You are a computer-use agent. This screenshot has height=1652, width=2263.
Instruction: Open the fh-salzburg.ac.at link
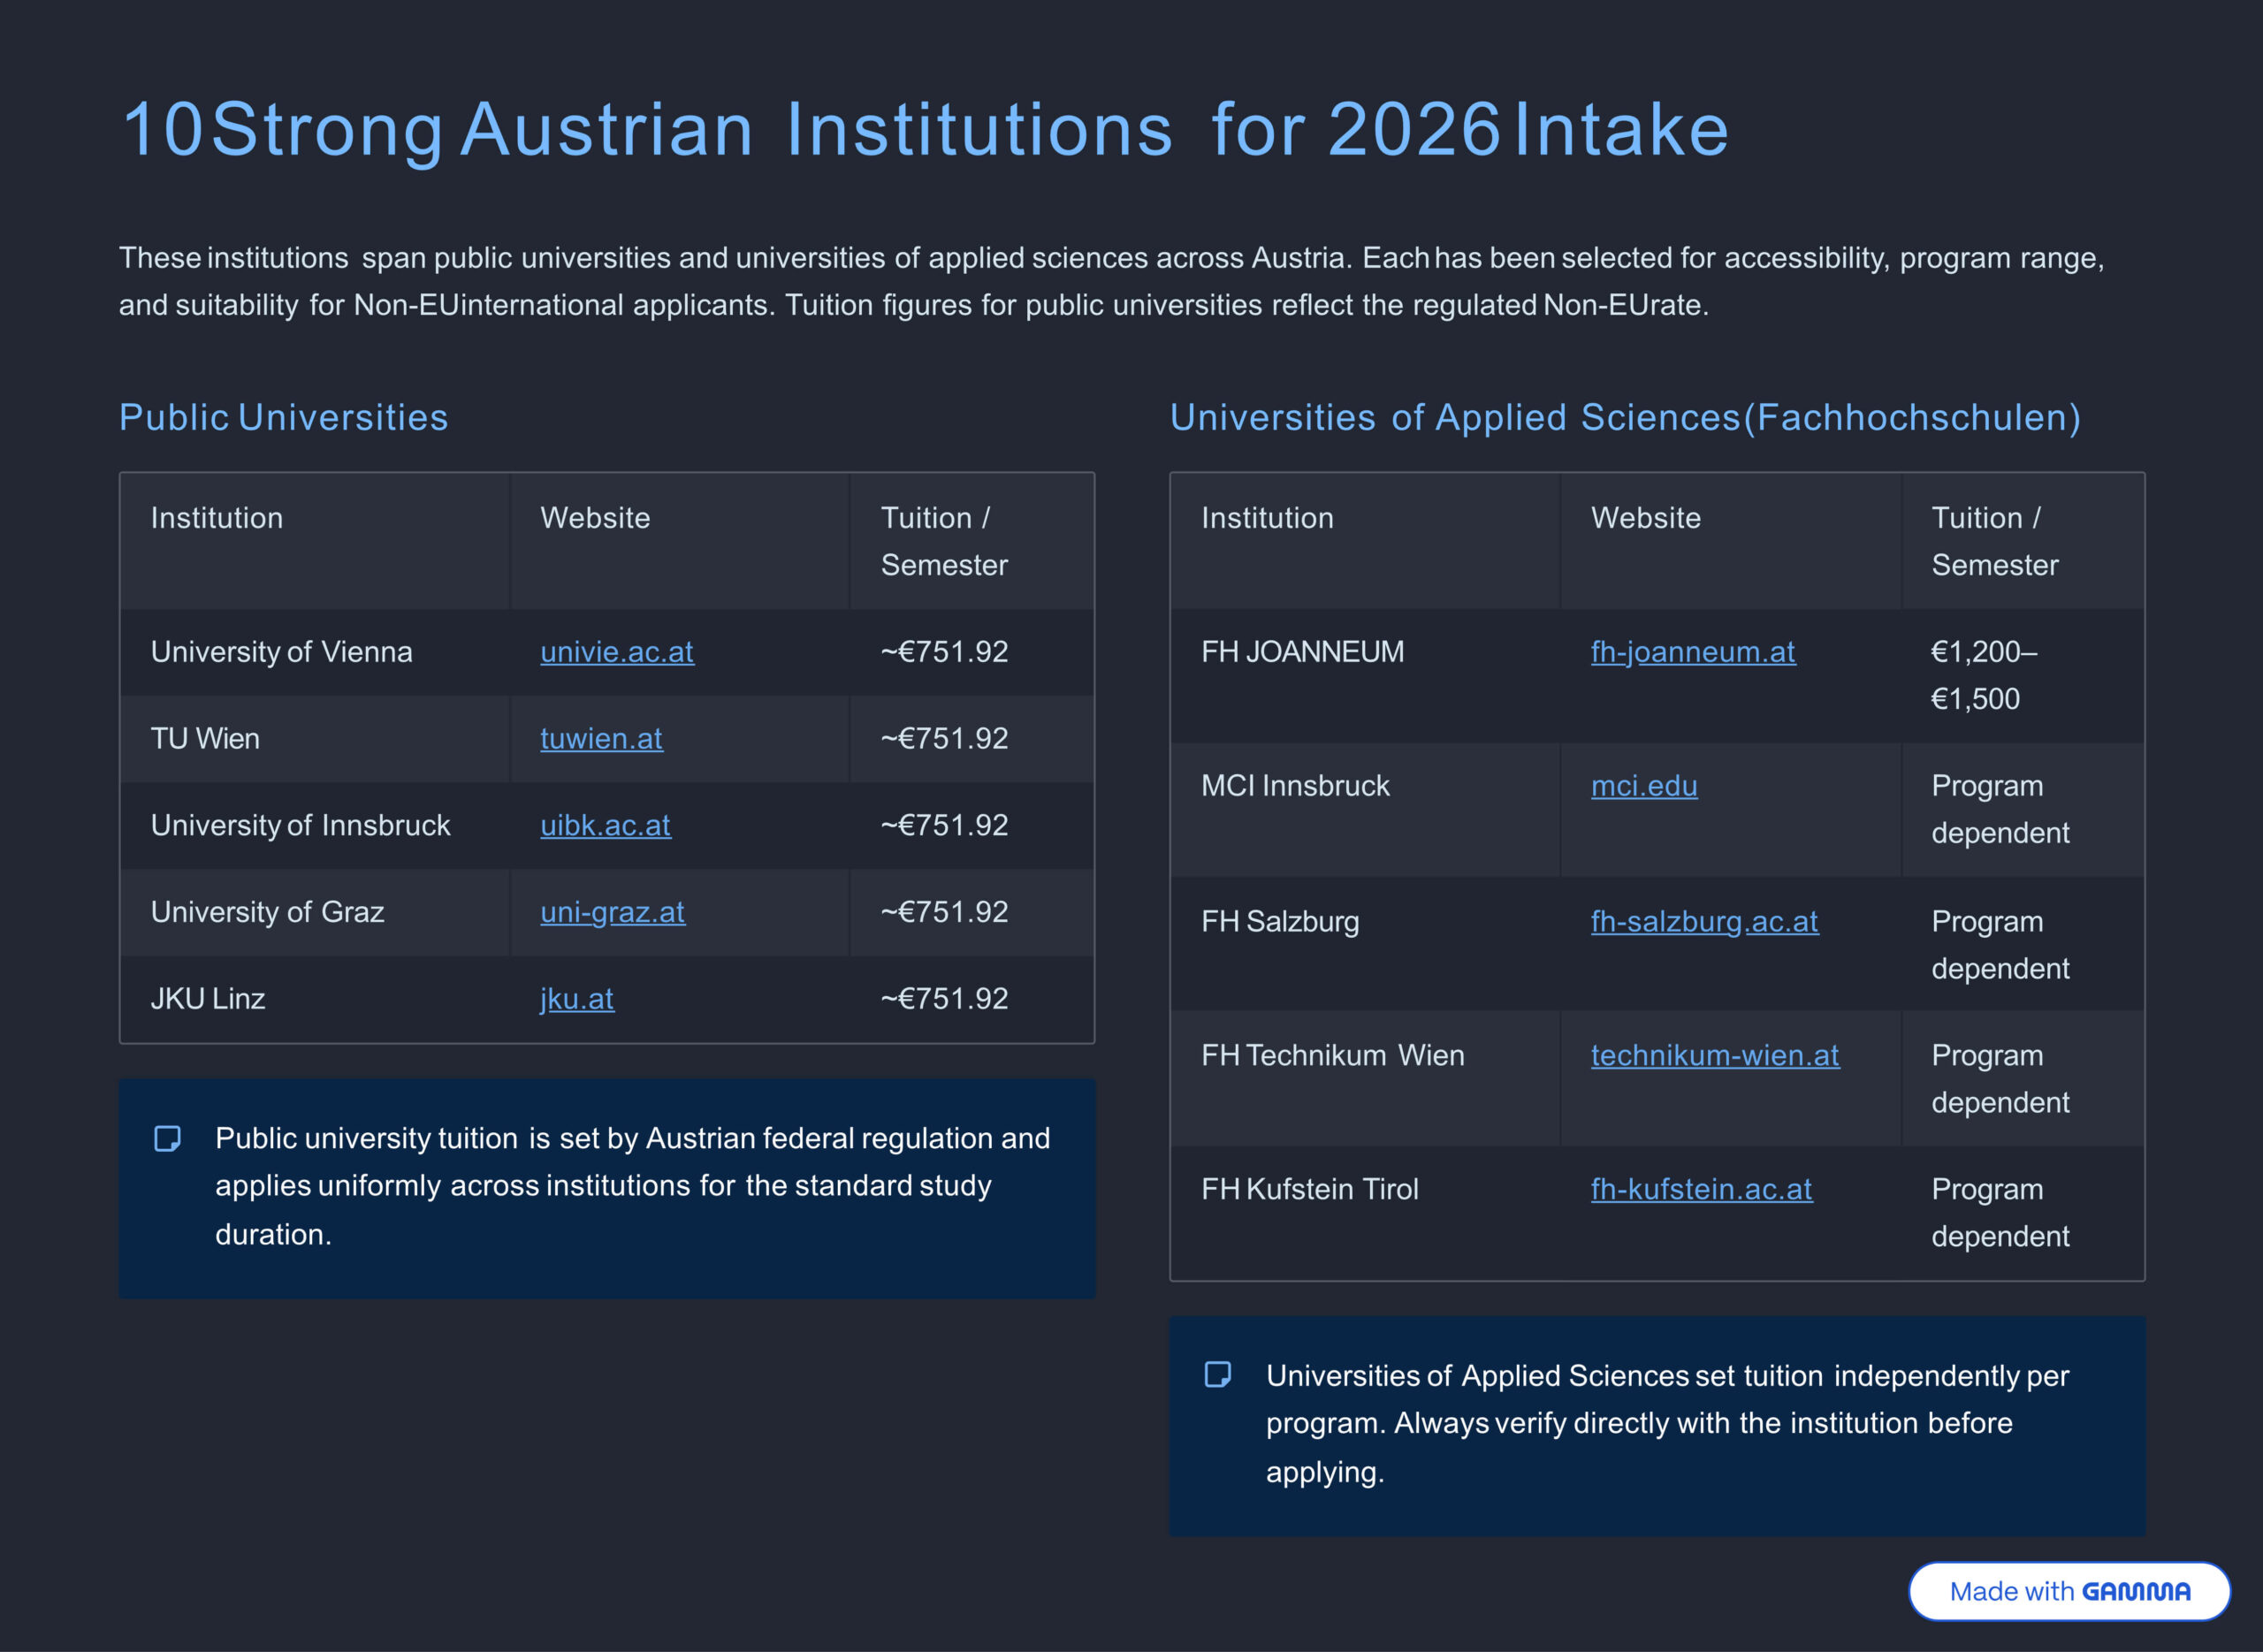(x=1704, y=921)
